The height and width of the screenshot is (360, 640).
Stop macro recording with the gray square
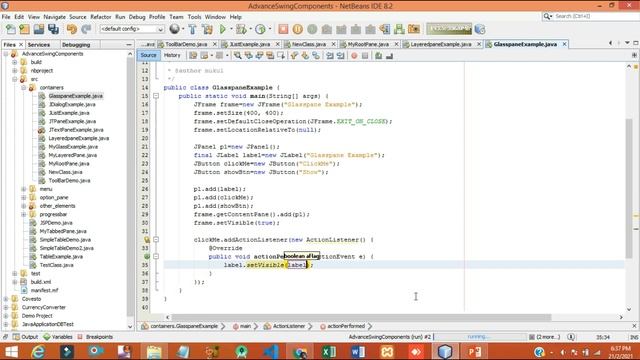(365, 56)
